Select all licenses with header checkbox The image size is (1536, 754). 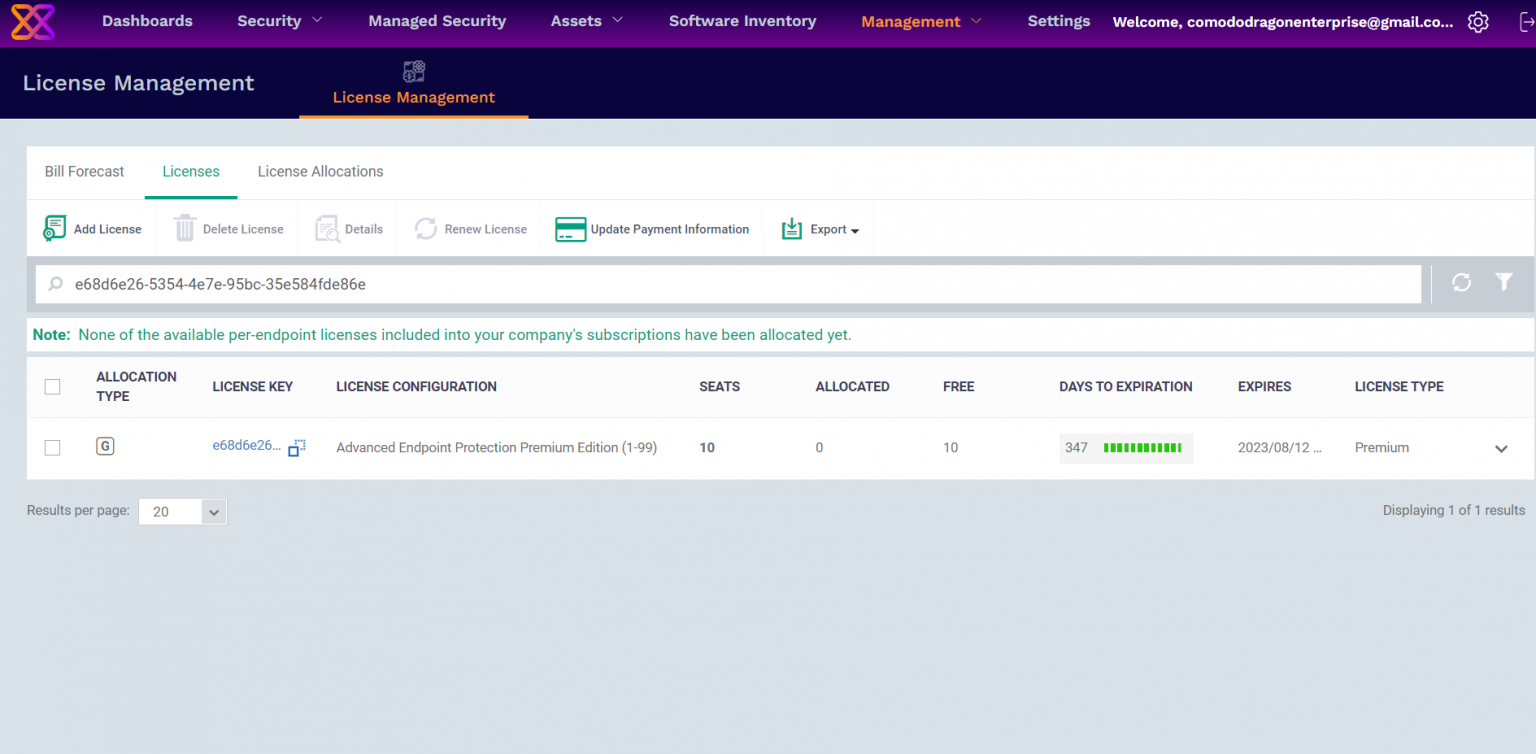click(x=53, y=387)
